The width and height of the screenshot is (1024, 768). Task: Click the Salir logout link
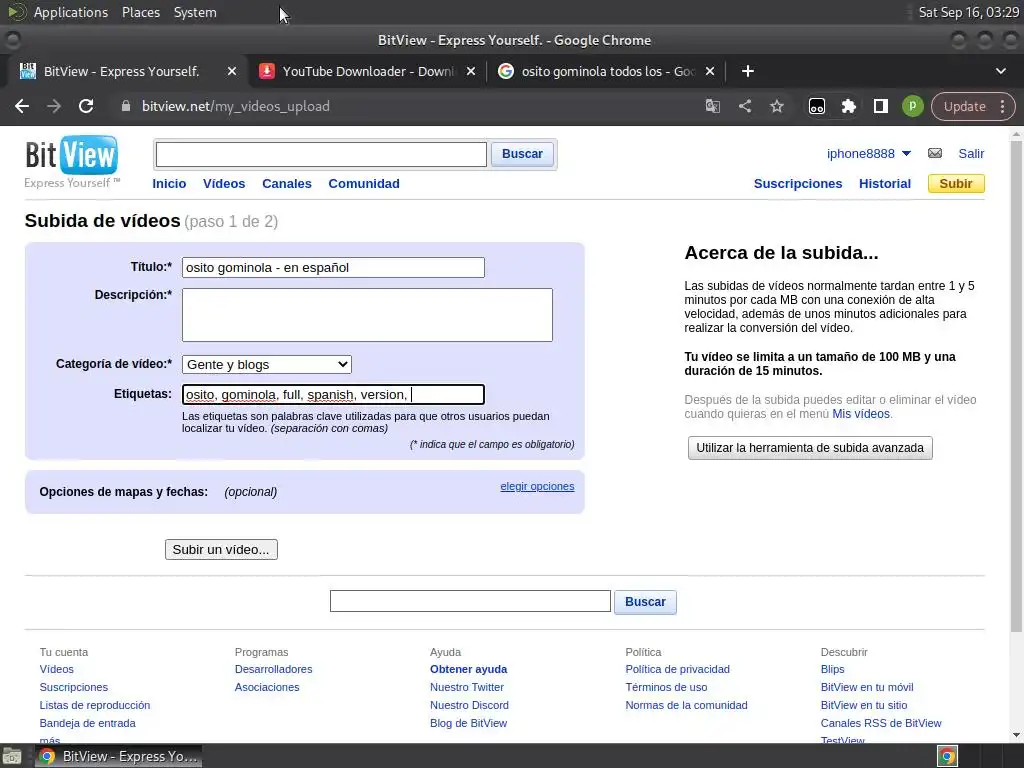(x=970, y=153)
